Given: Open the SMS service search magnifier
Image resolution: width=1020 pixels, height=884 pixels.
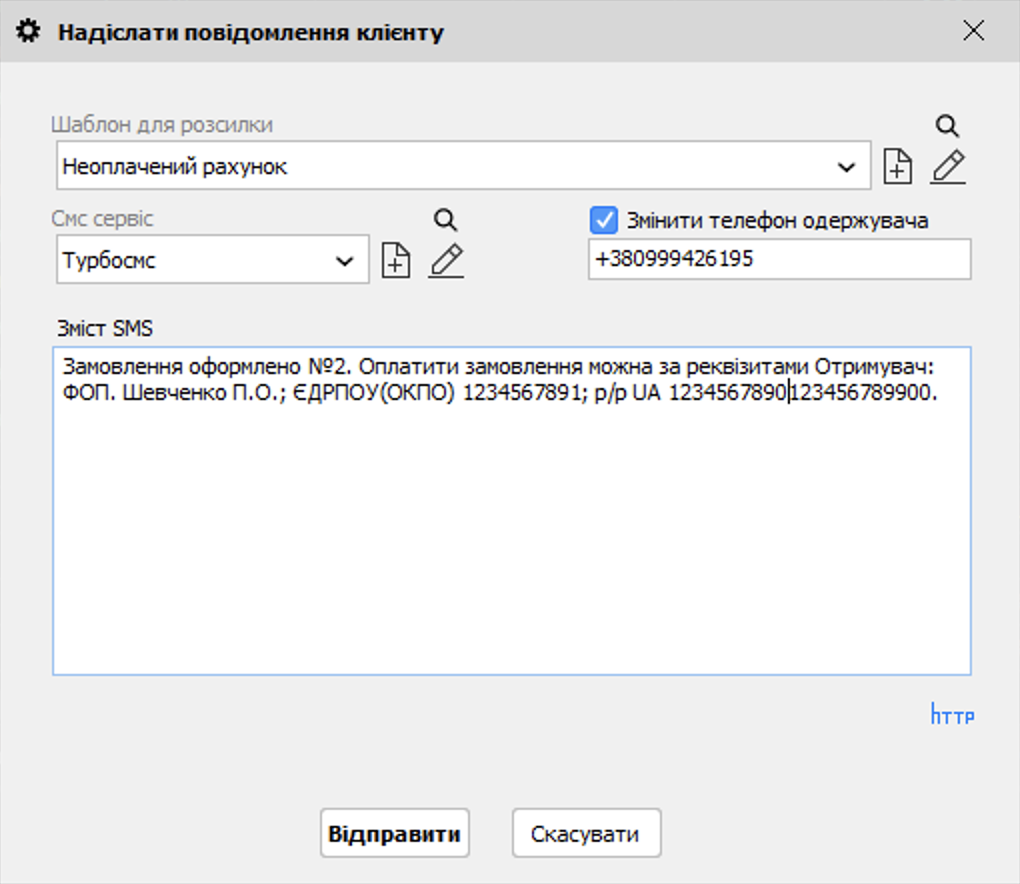Looking at the screenshot, I should coord(445,219).
